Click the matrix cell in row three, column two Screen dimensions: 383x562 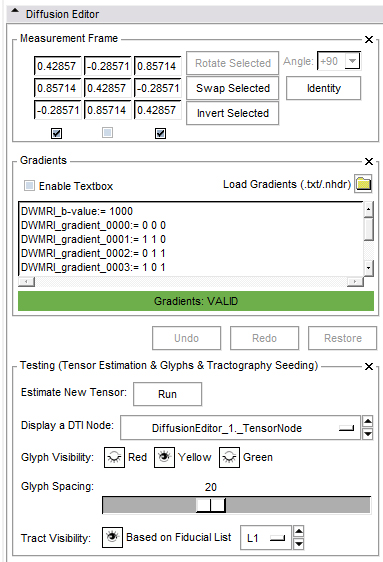[x=107, y=110]
